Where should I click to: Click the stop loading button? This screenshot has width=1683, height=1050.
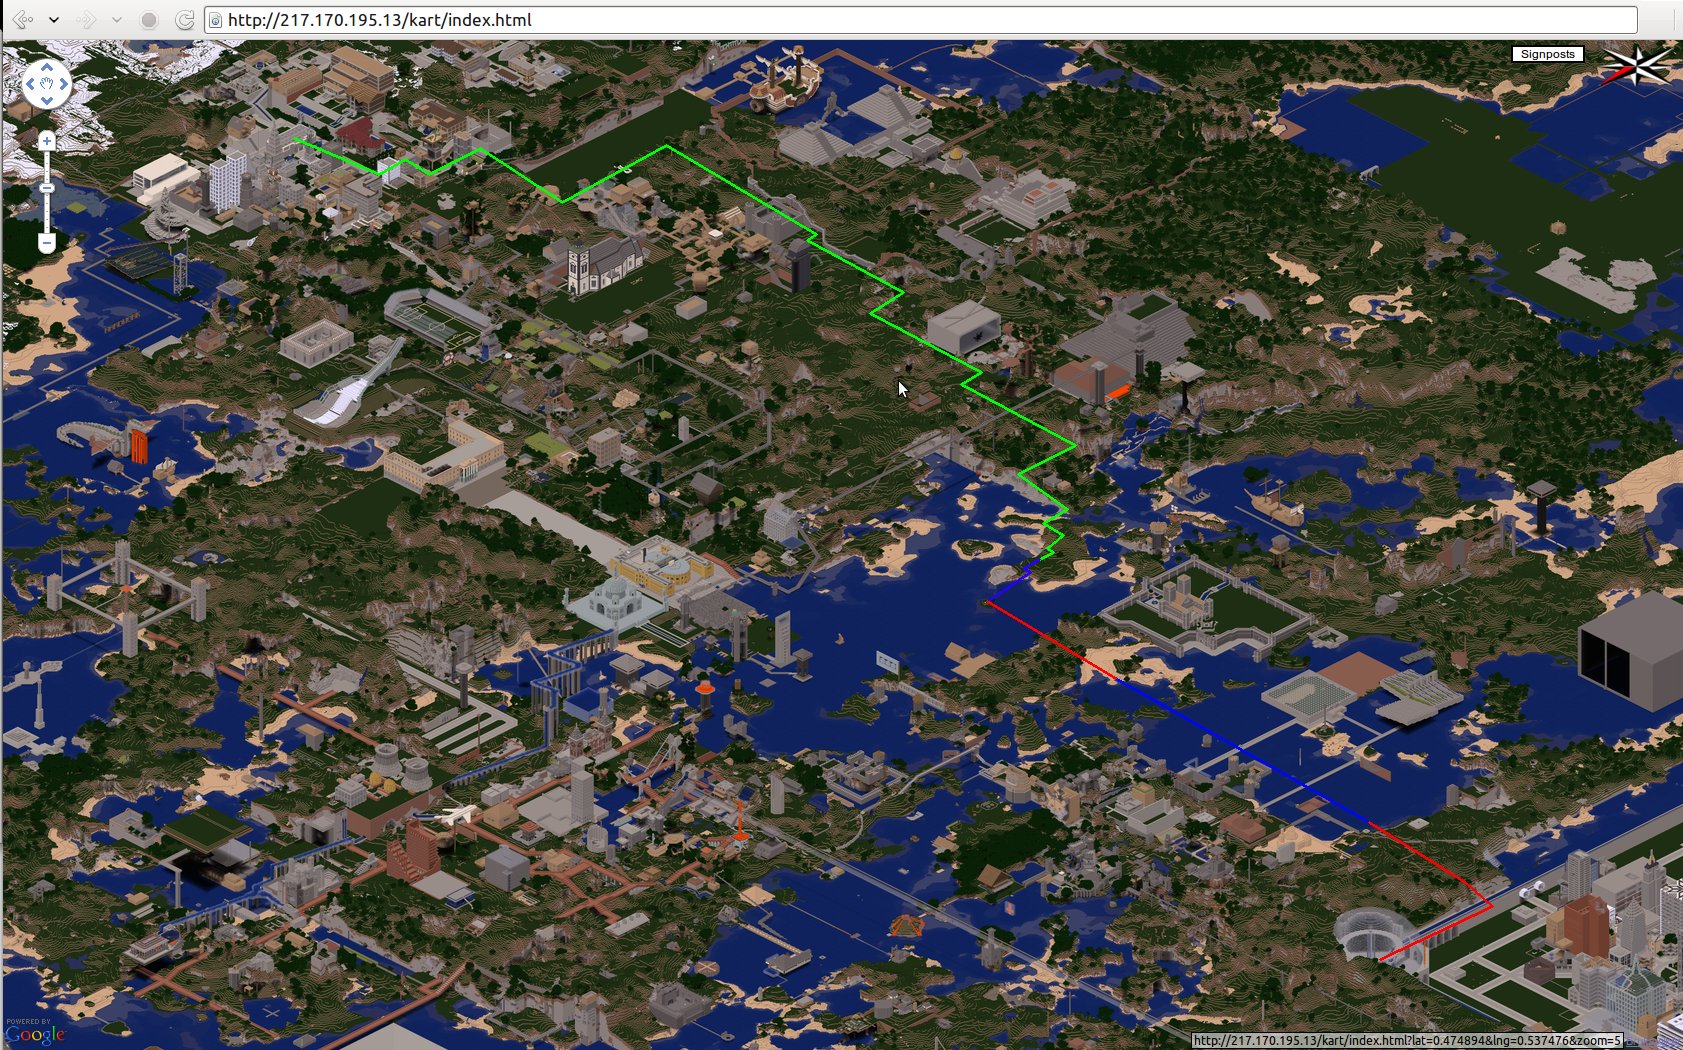tap(149, 20)
